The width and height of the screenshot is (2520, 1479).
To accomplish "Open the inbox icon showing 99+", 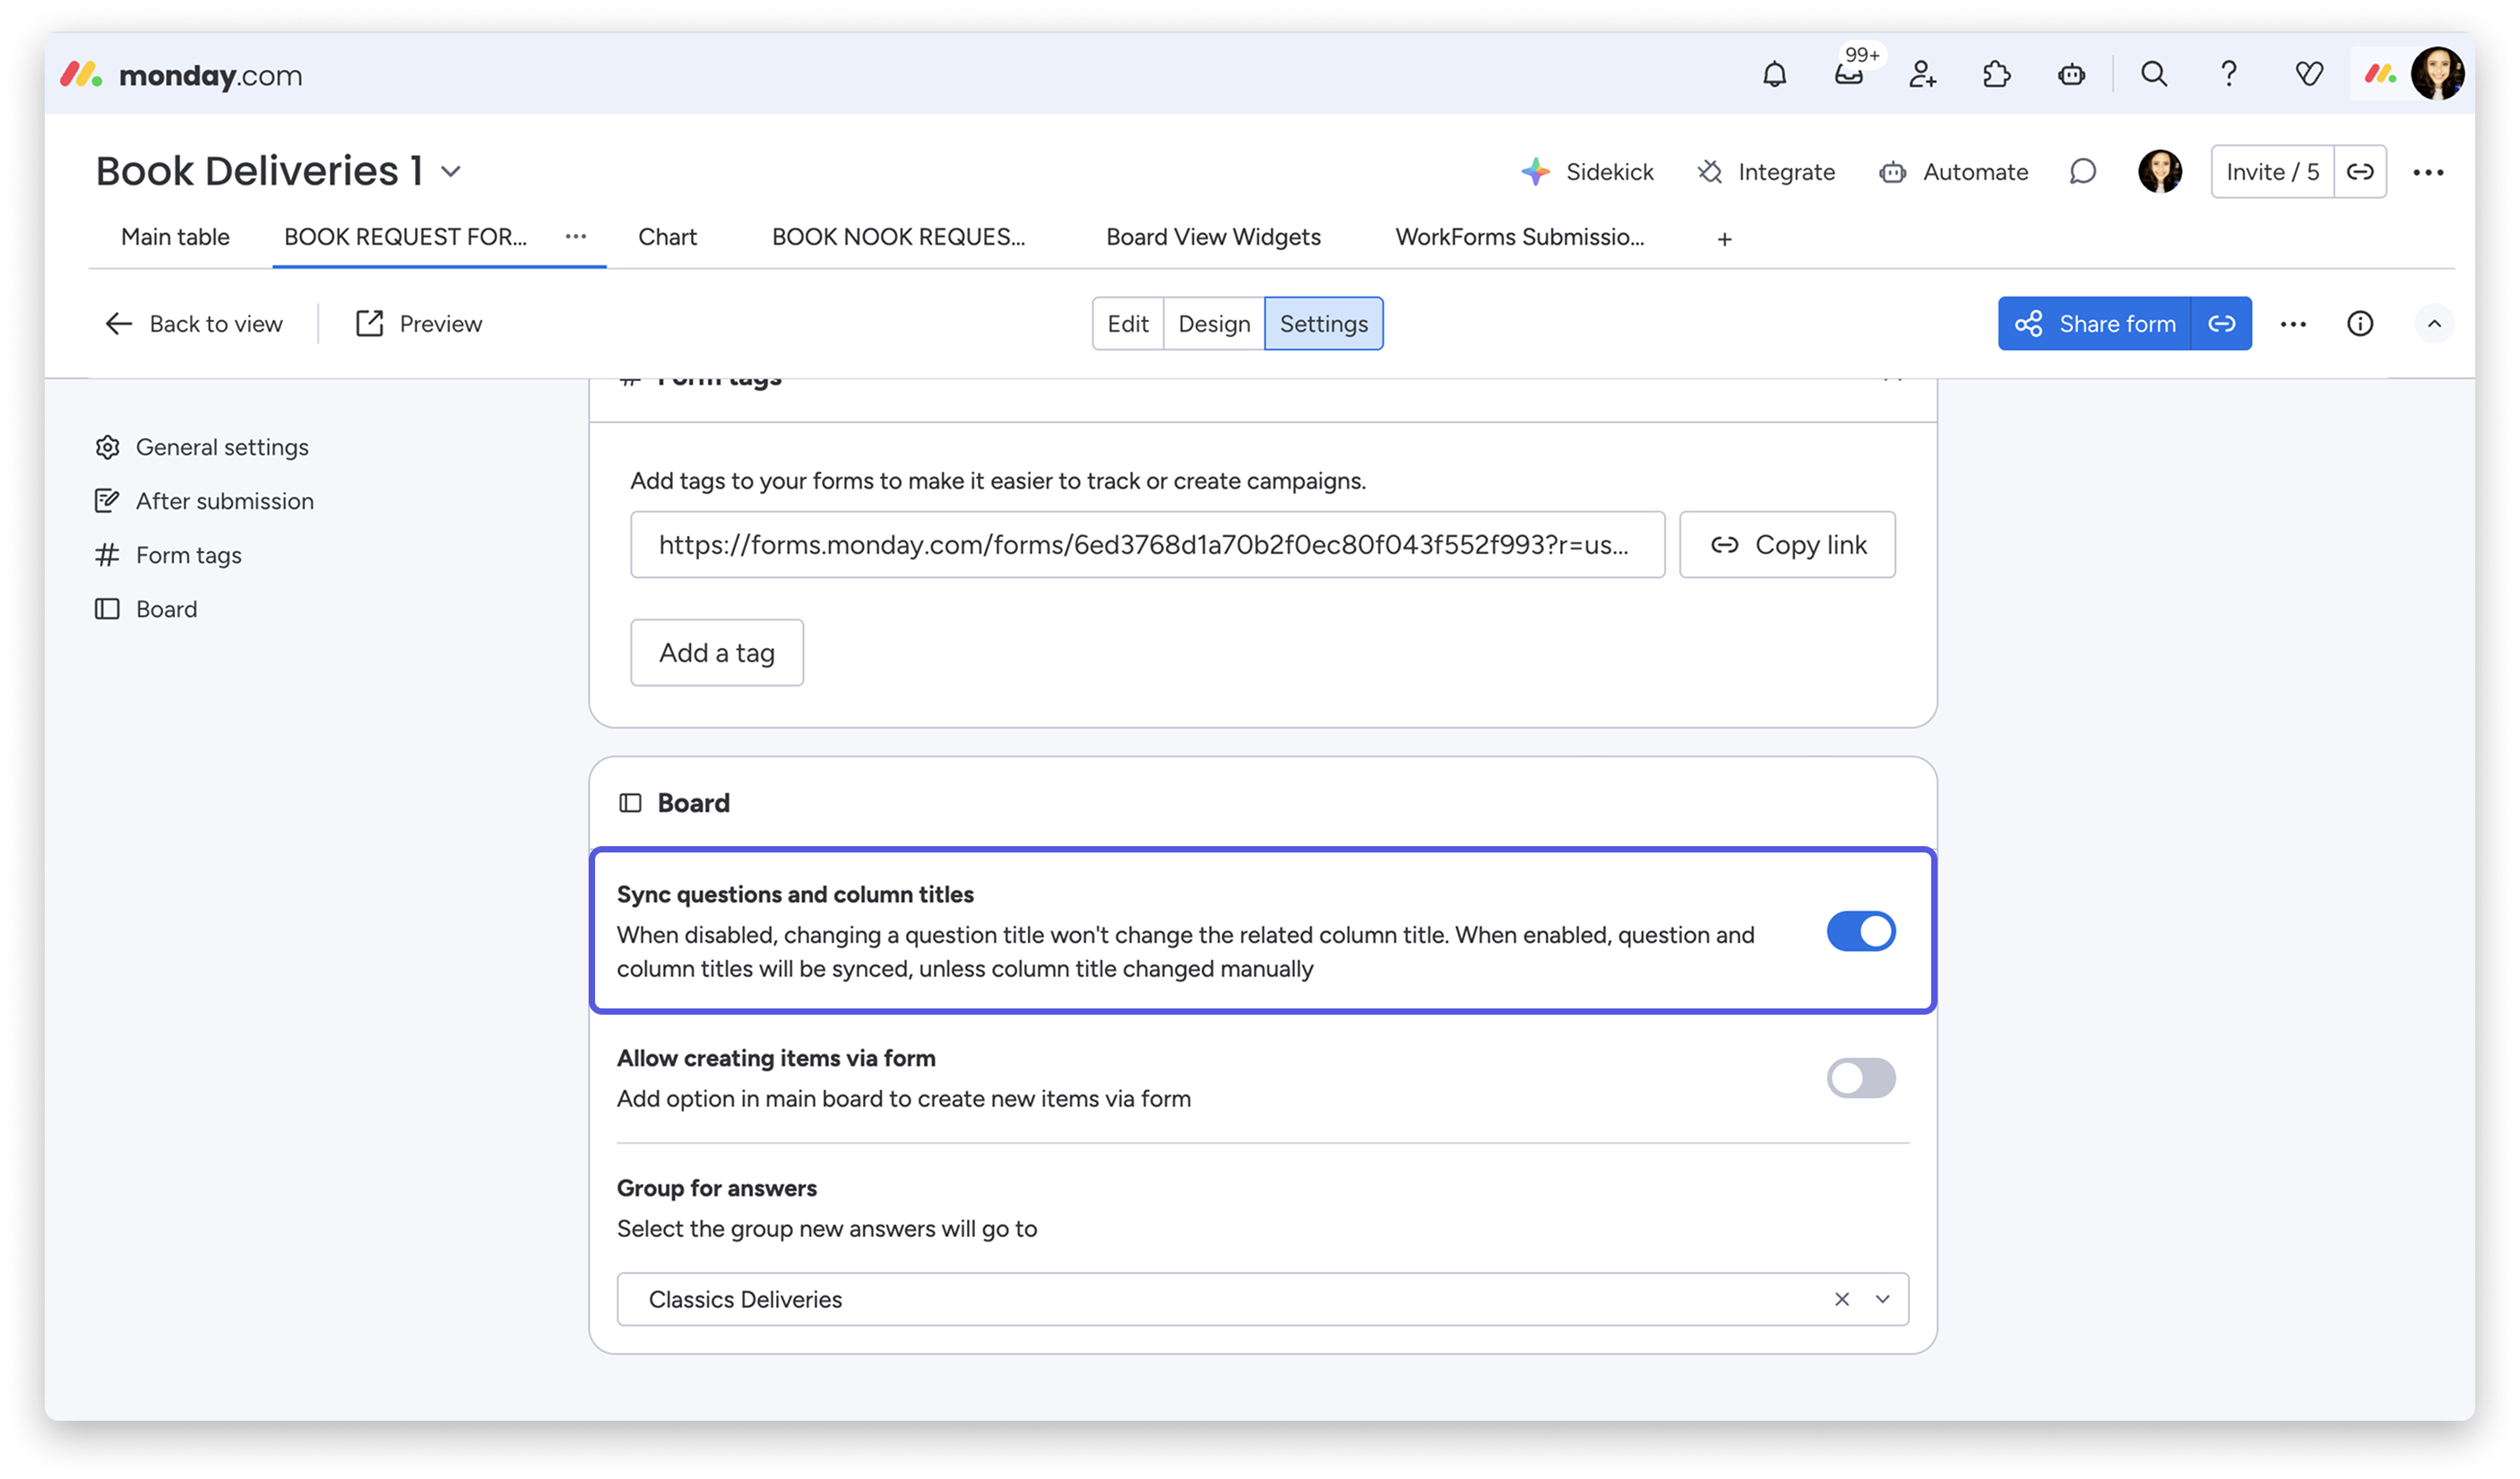I will pos(1850,78).
